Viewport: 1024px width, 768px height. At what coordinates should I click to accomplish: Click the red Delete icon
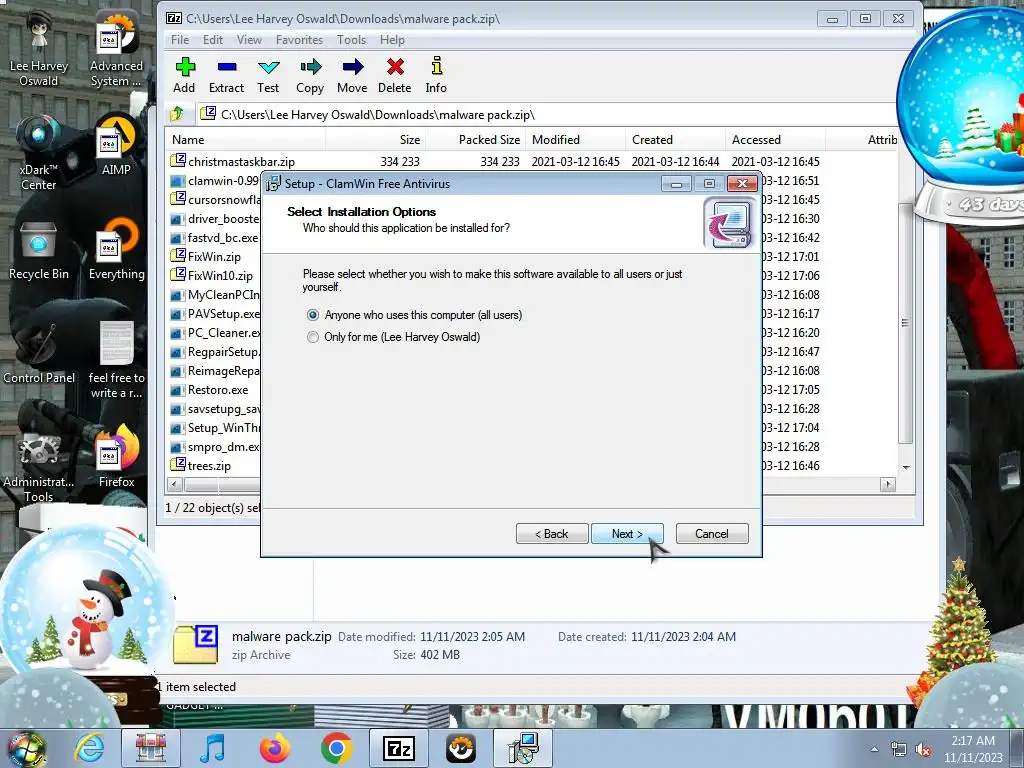pos(394,75)
